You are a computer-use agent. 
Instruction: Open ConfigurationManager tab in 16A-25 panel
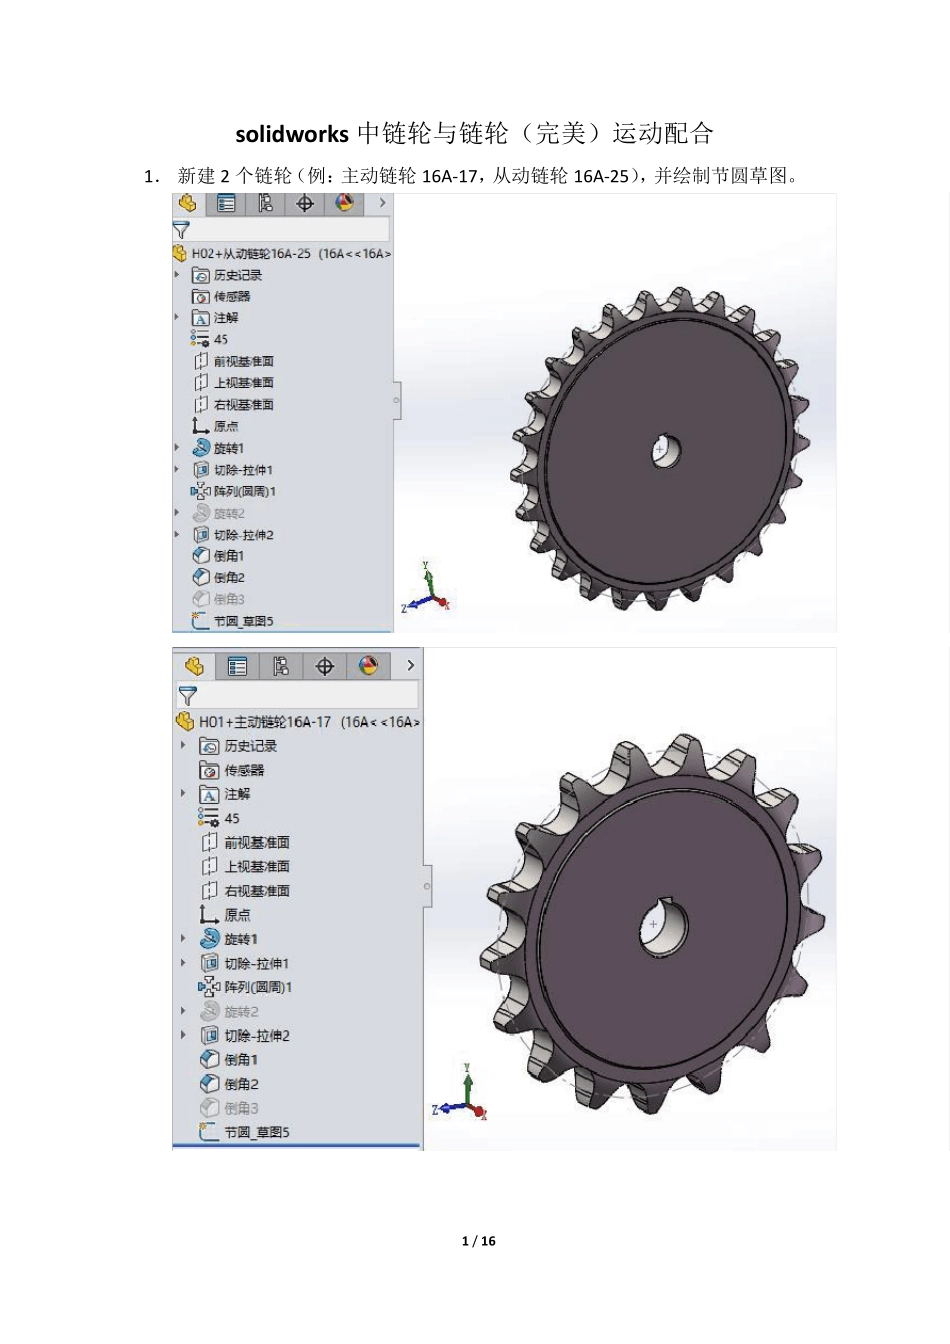265,204
